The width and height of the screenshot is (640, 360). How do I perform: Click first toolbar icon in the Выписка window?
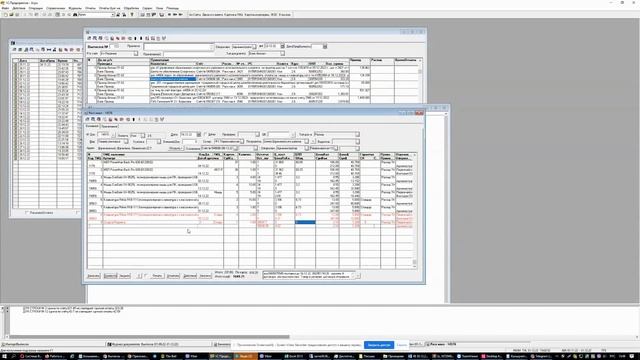[x=89, y=38]
